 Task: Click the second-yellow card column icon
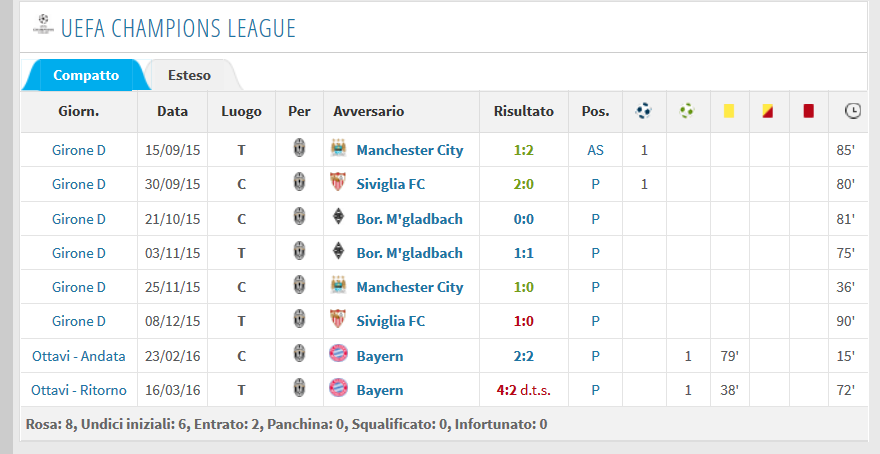[x=768, y=111]
